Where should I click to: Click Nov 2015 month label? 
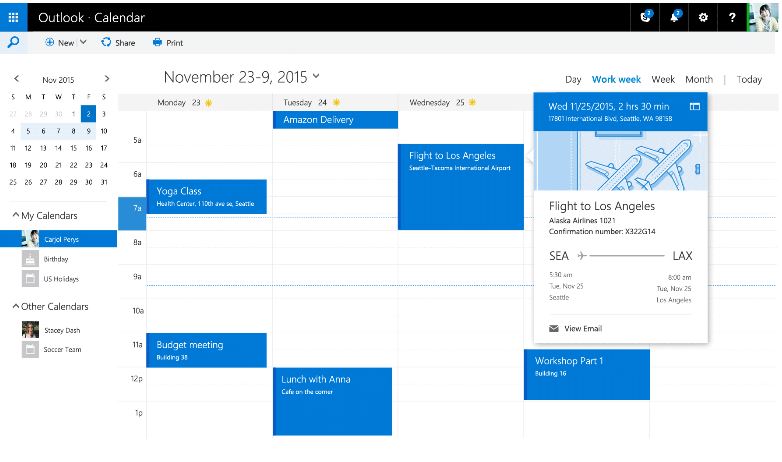tap(58, 80)
